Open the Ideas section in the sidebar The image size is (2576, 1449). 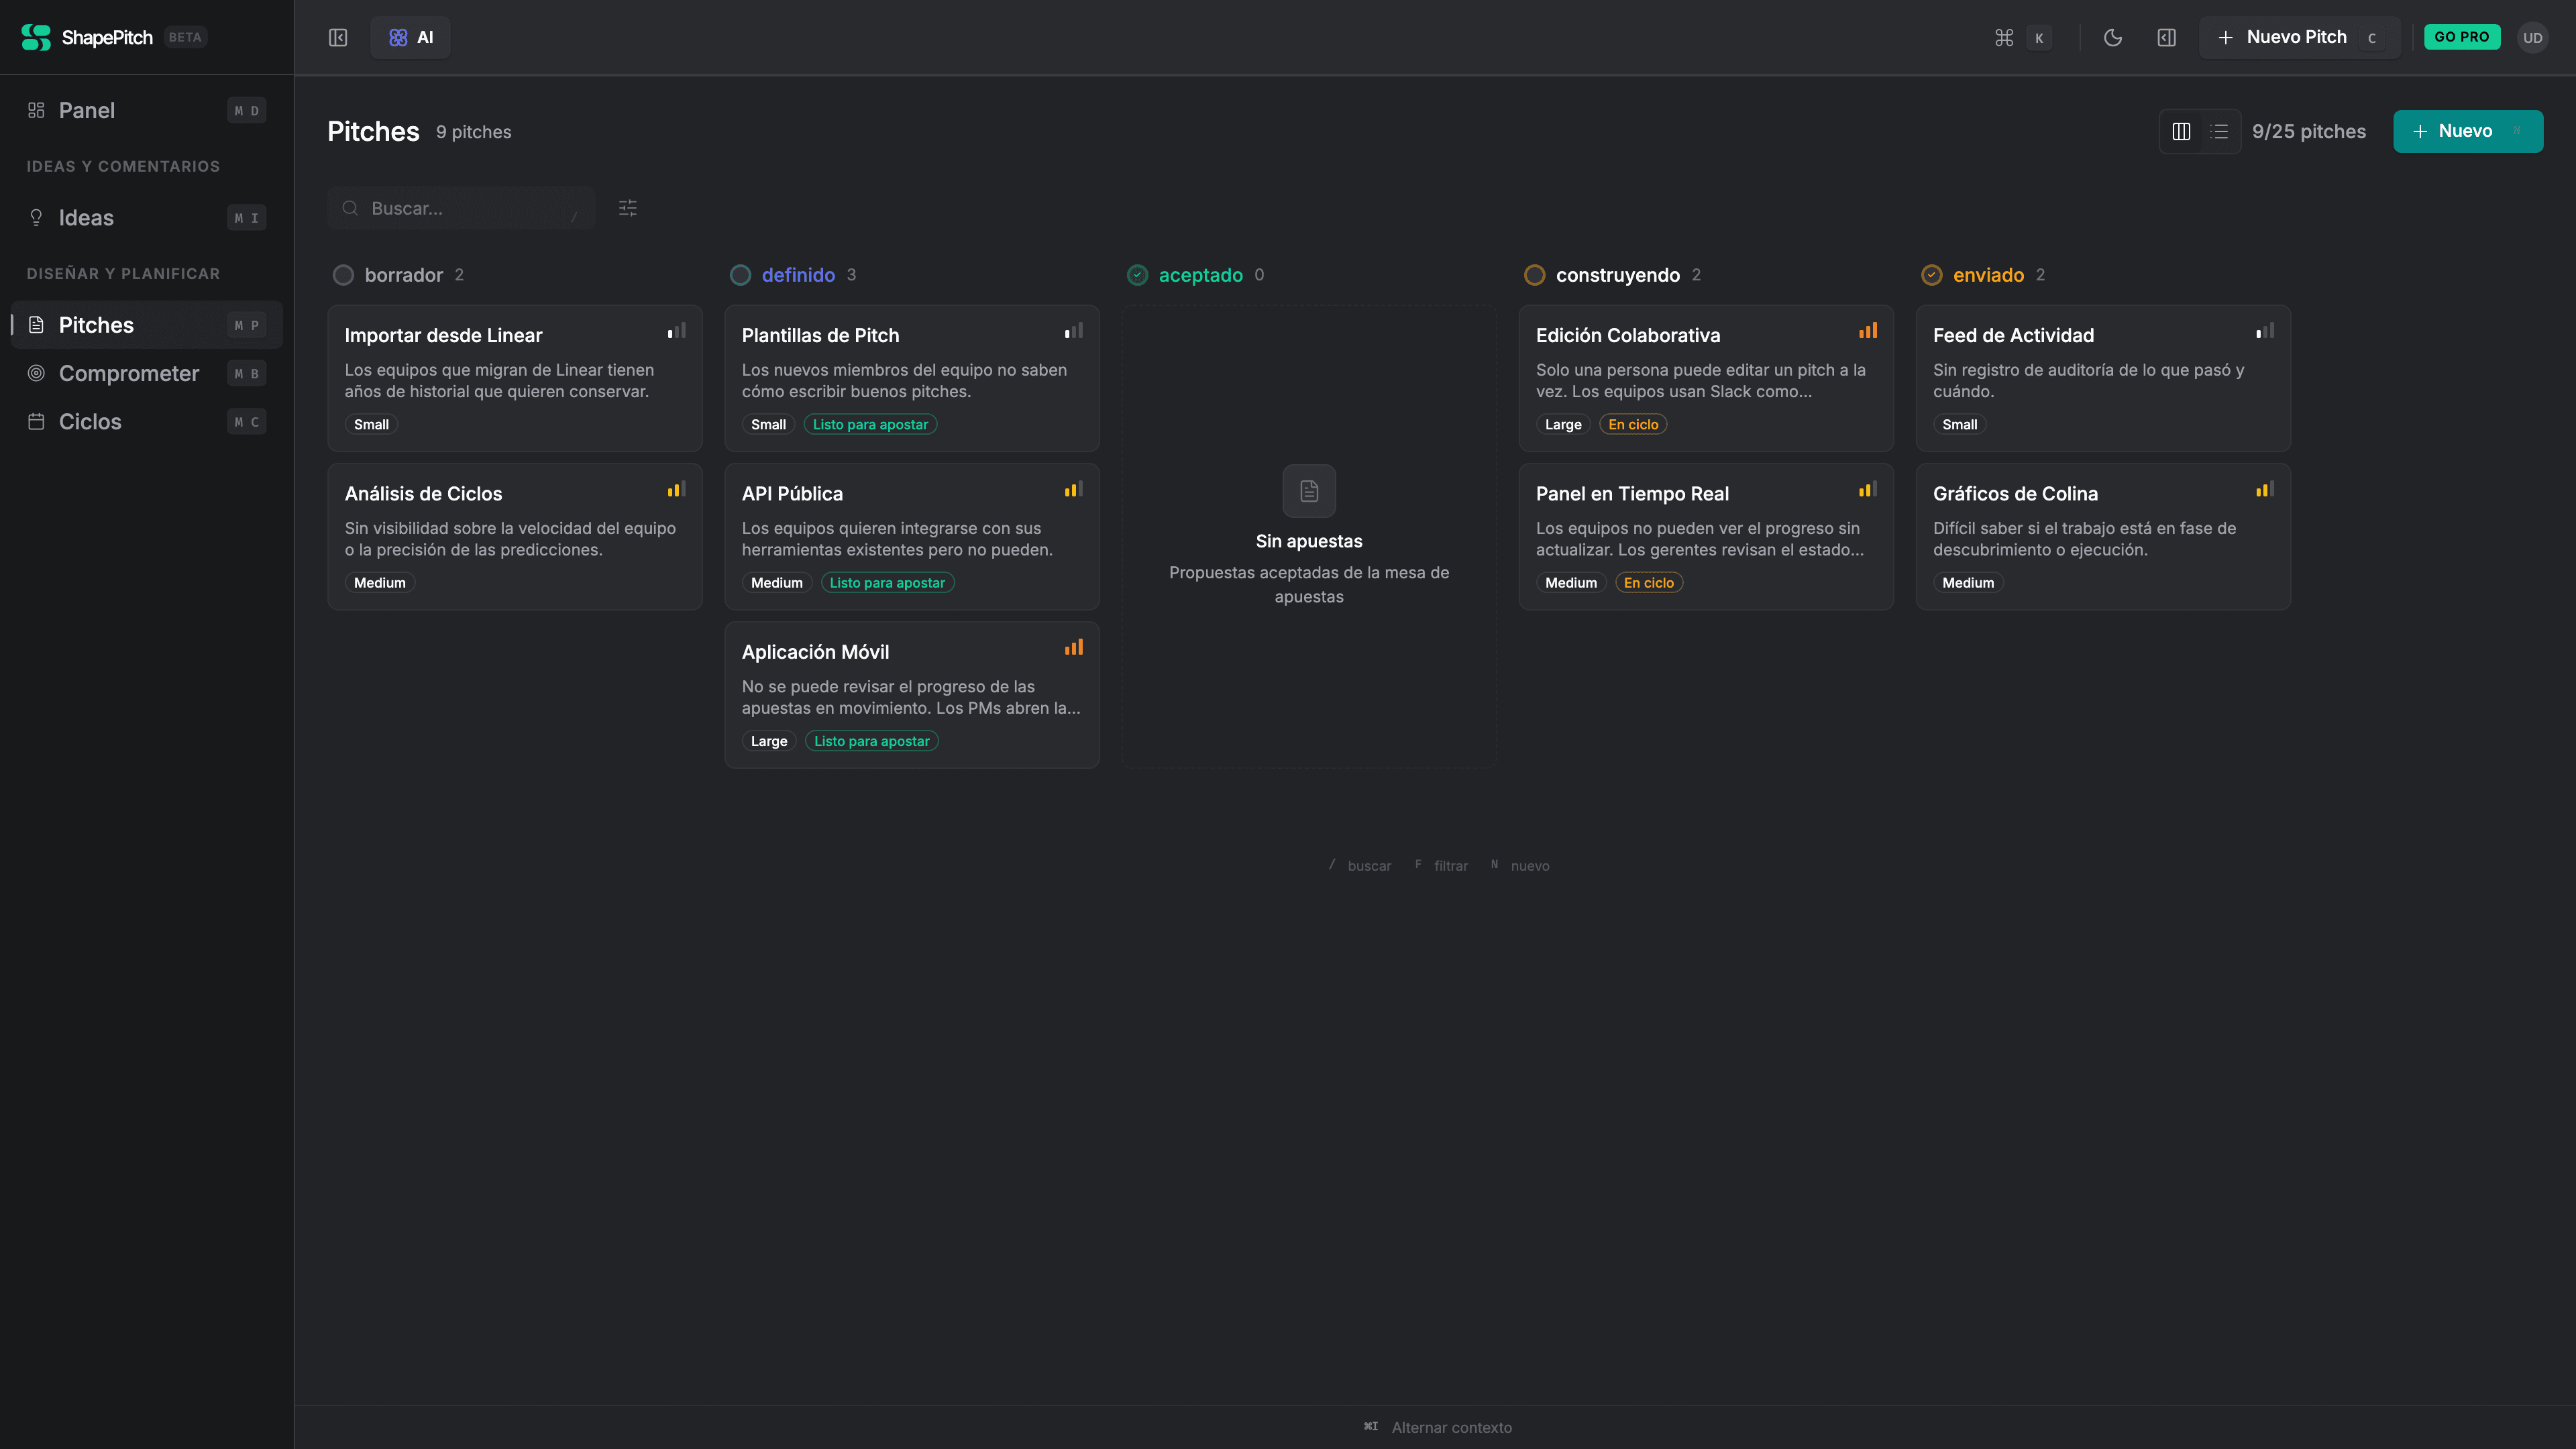[86, 217]
